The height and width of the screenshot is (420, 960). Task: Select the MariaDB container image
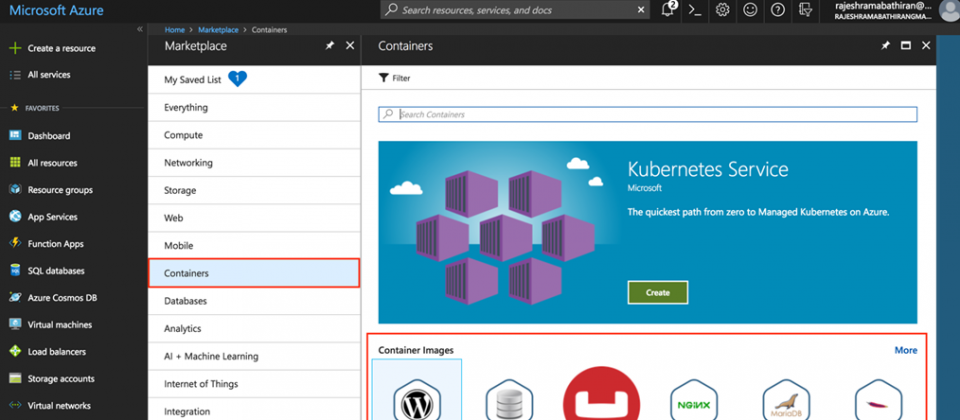786,399
